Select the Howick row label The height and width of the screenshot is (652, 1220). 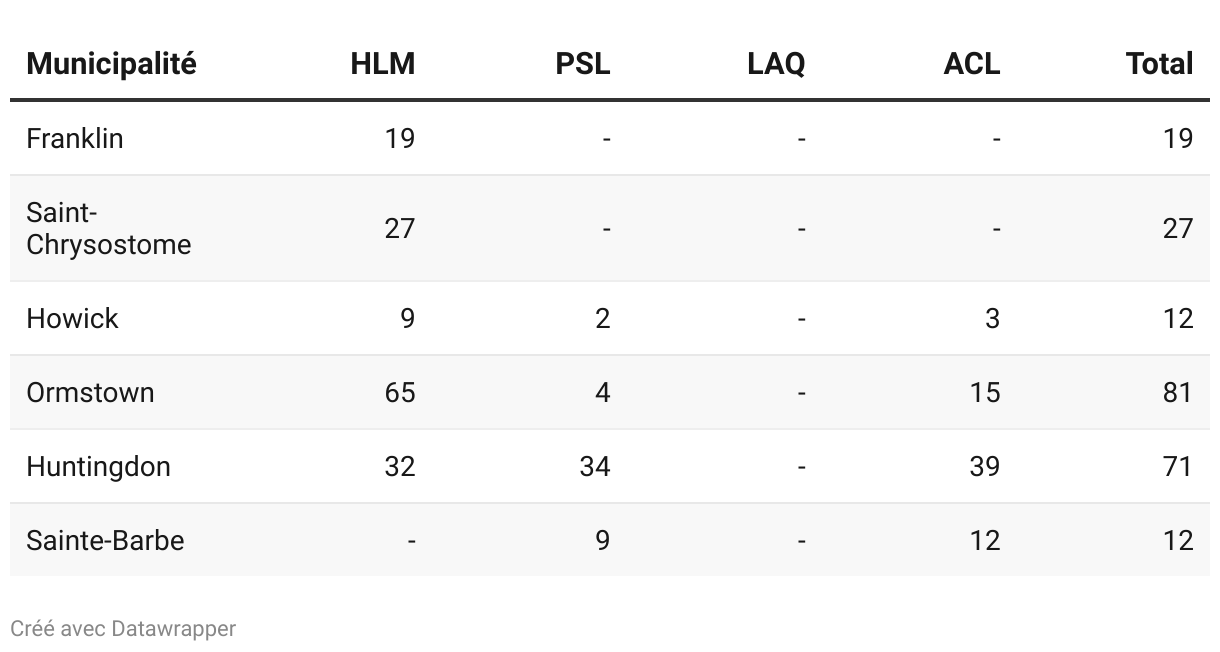tap(72, 318)
